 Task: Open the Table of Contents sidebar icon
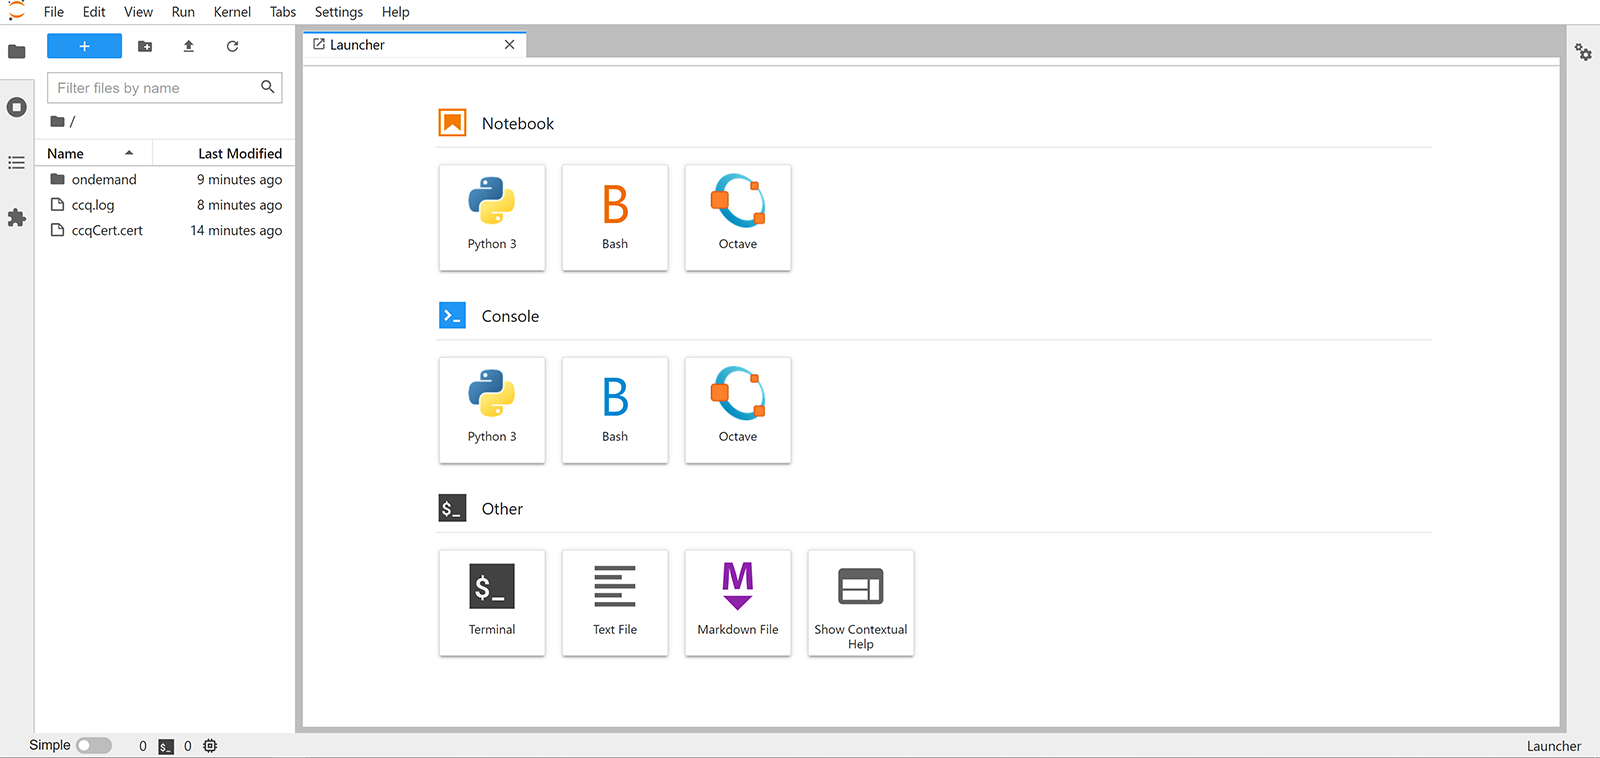click(17, 162)
